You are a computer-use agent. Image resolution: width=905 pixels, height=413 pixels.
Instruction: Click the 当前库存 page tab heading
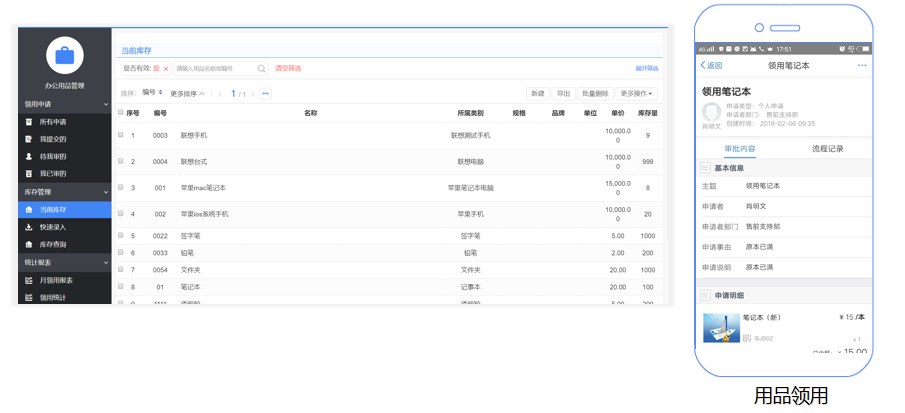point(136,51)
